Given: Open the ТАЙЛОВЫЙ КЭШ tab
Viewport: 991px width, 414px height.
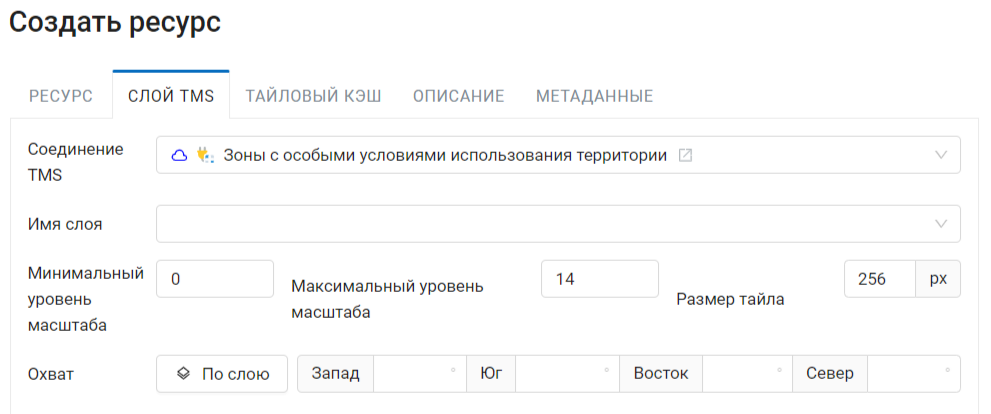Looking at the screenshot, I should (313, 97).
